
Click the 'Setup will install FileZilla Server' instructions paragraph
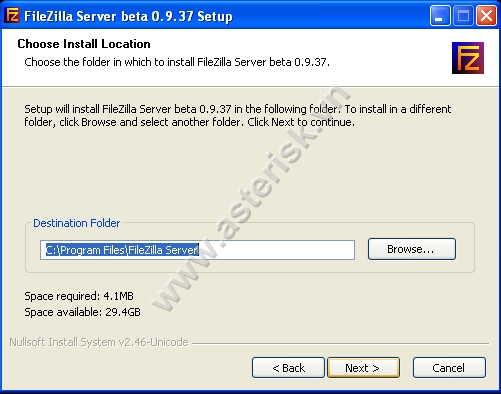(237, 115)
